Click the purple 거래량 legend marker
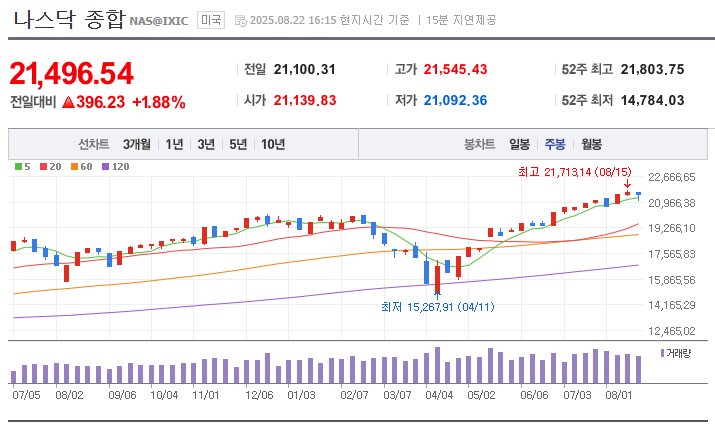 pos(663,353)
